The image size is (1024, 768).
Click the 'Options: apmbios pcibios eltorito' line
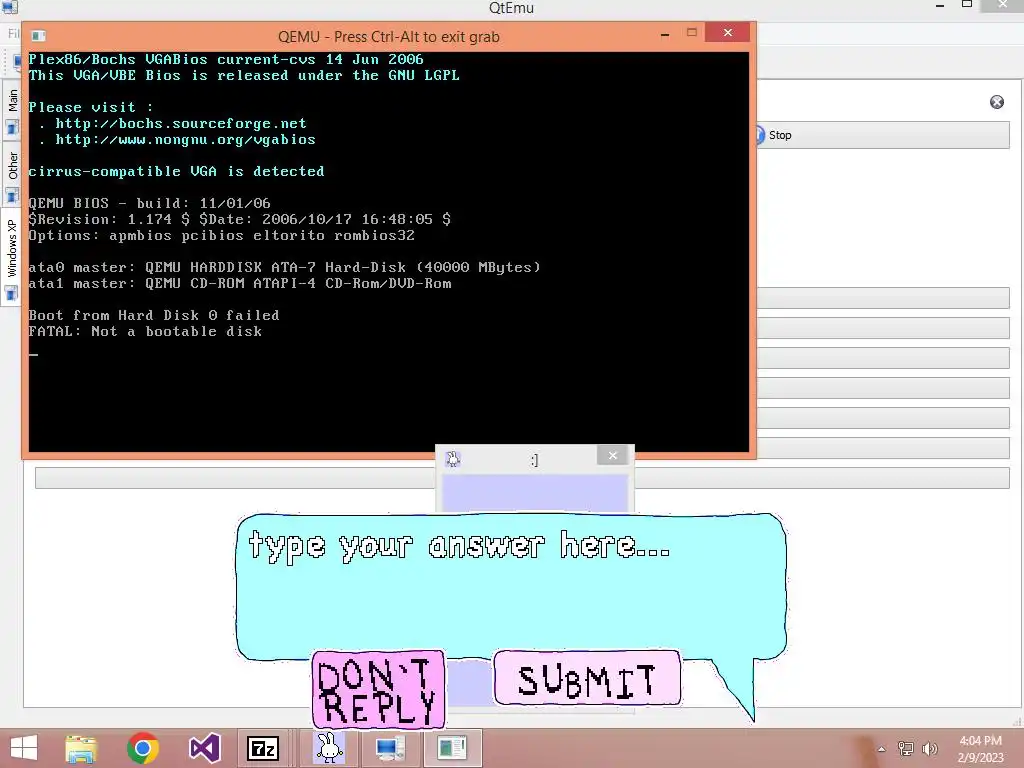point(221,235)
